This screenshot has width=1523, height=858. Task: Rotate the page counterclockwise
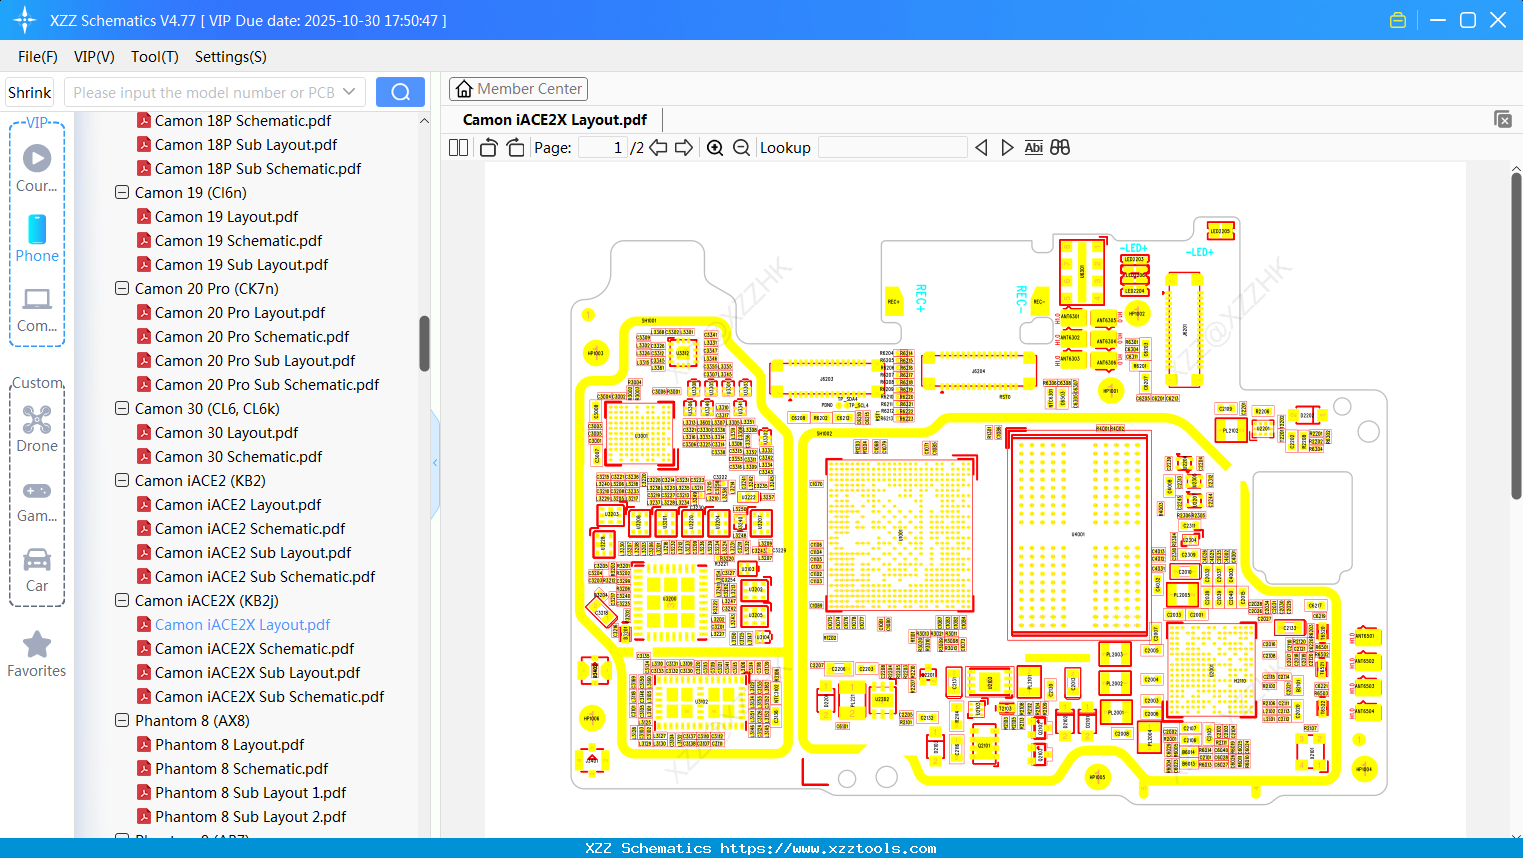(x=489, y=148)
